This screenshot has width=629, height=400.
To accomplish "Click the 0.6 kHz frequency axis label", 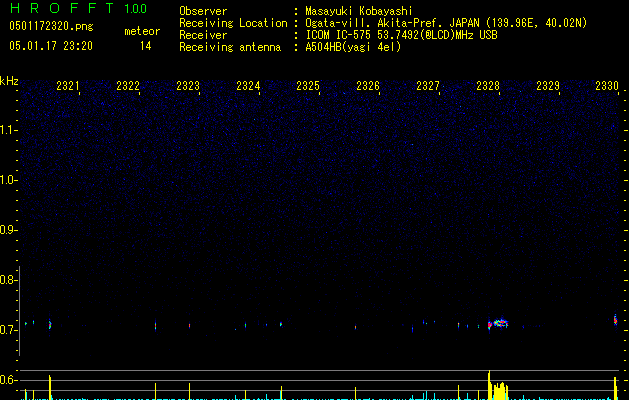I will [x=8, y=380].
